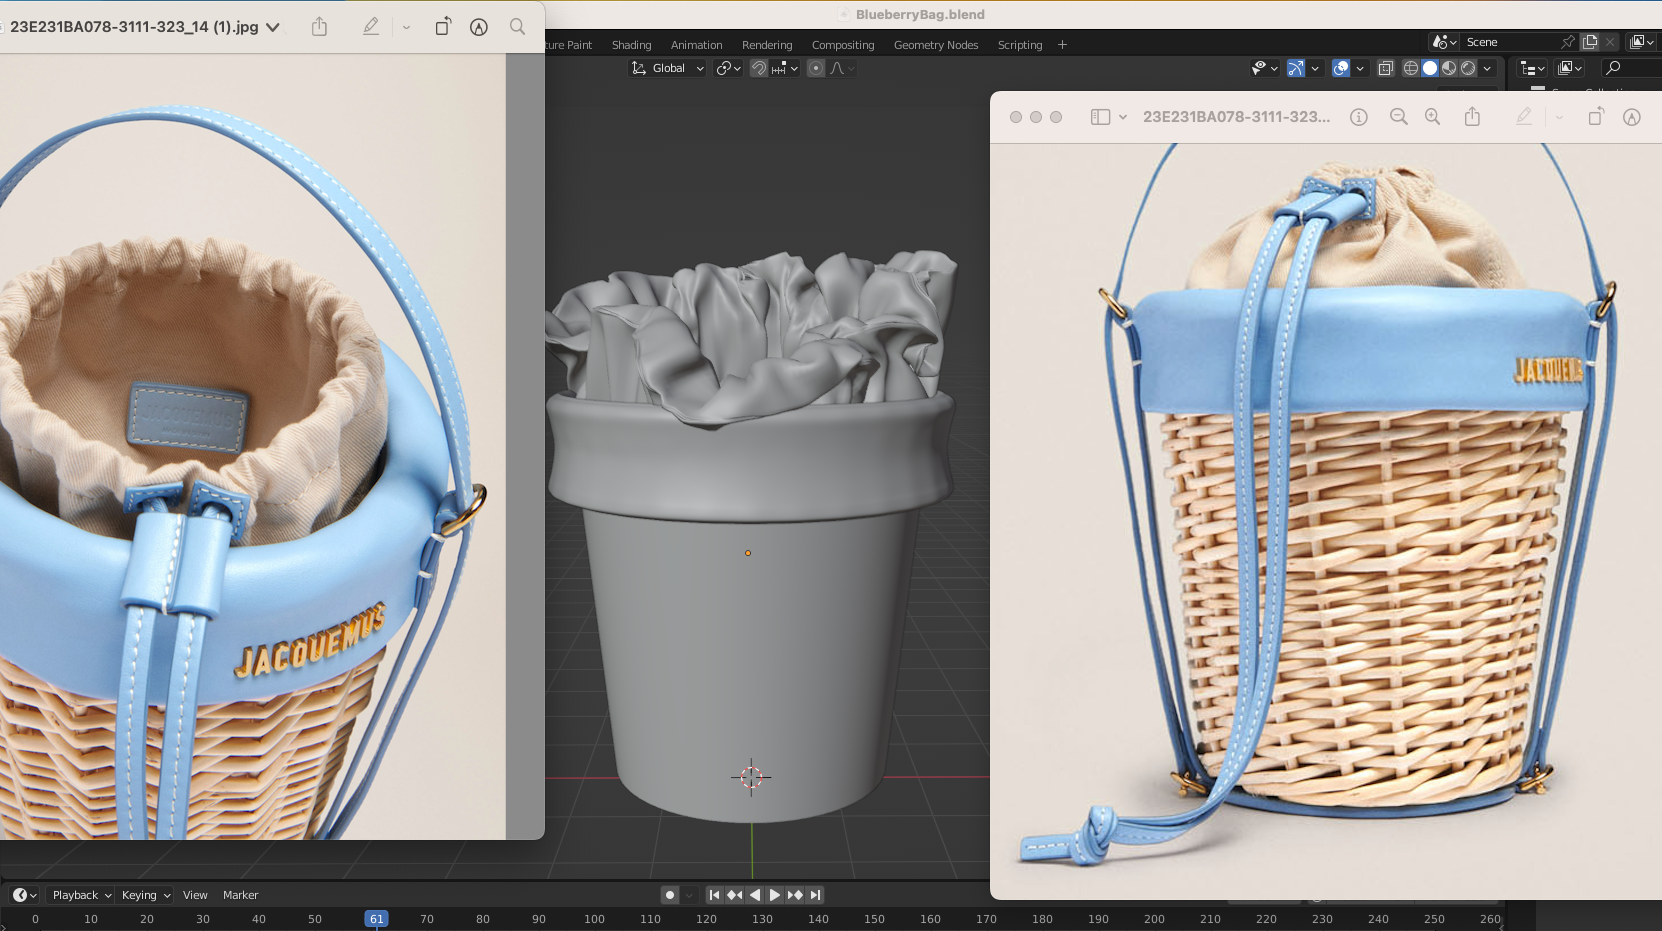Open filename title dropdown in left Preview
This screenshot has height=931, width=1662.
[272, 27]
